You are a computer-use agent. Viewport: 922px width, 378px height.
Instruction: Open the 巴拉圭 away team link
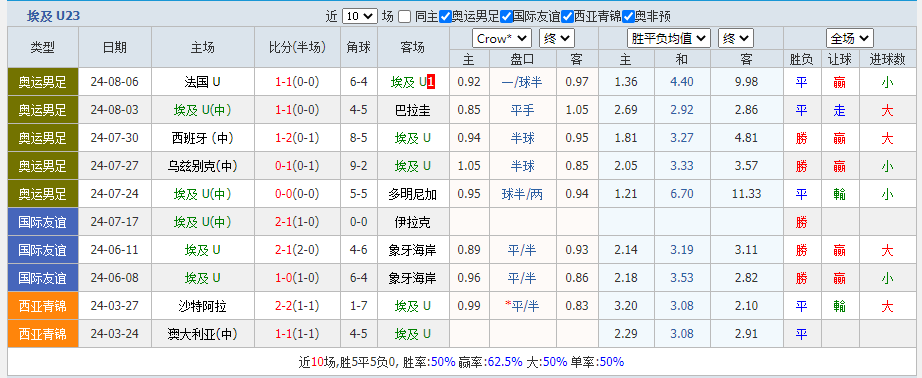413,110
